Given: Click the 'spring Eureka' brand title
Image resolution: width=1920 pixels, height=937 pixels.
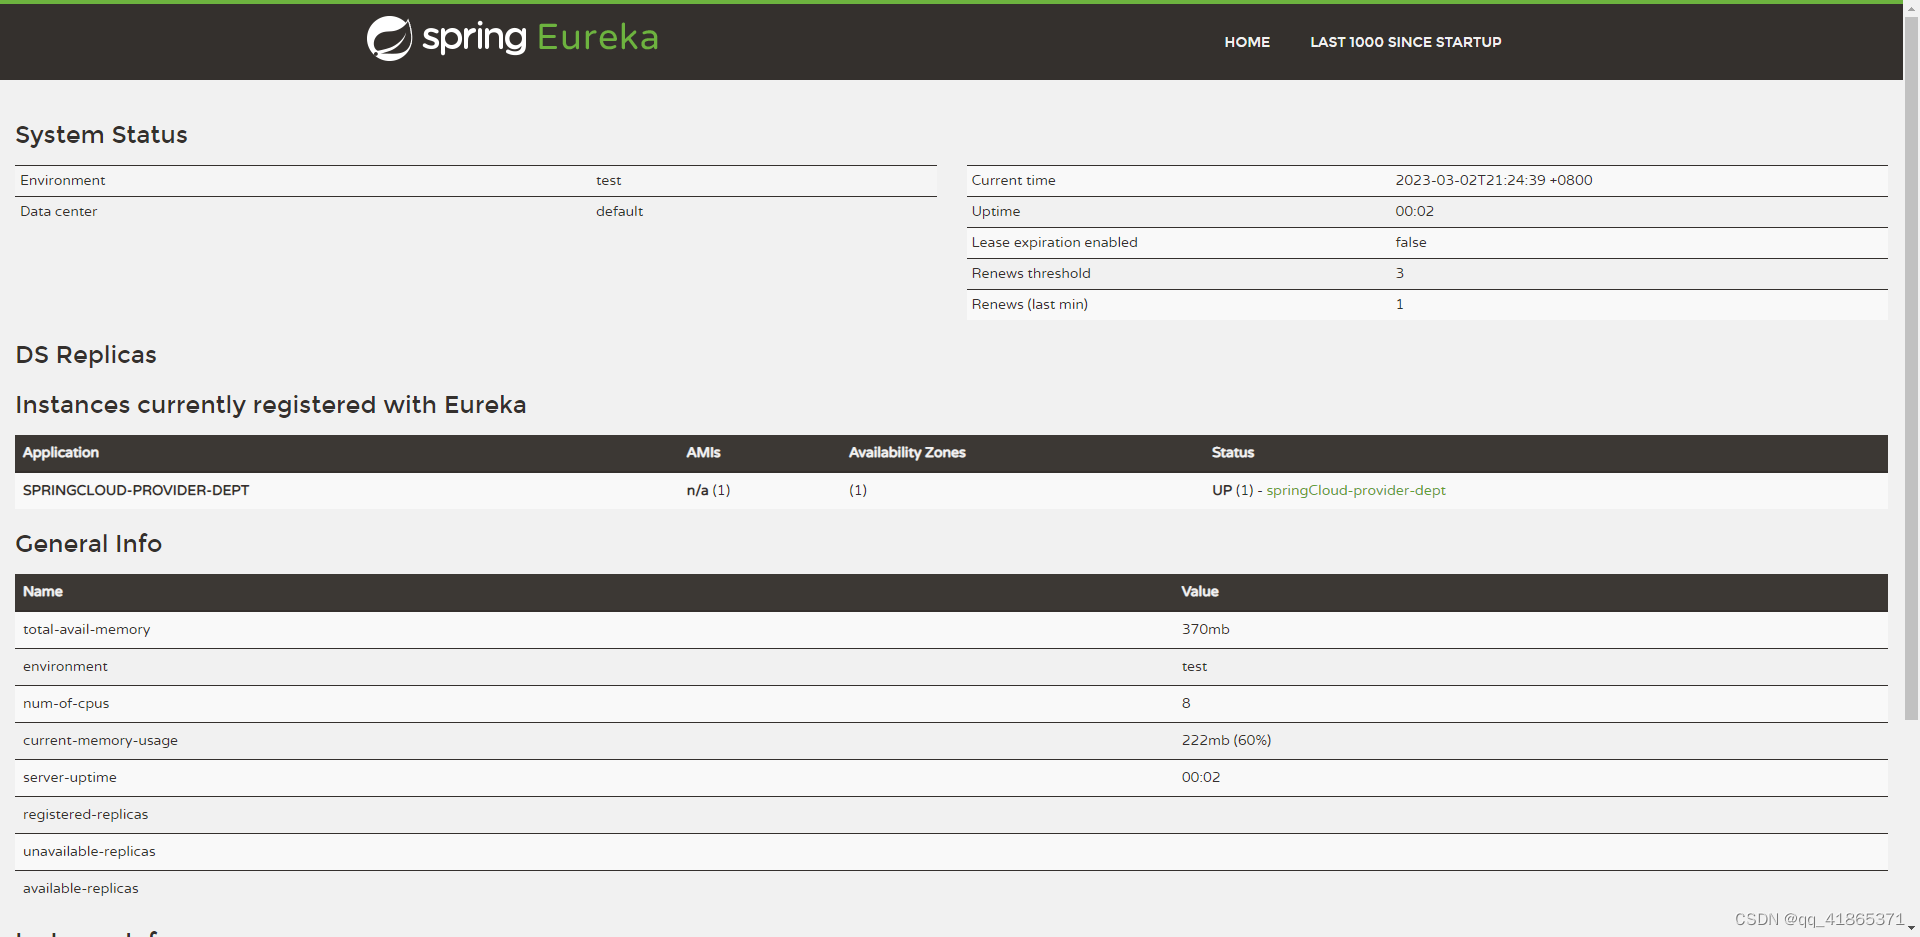Looking at the screenshot, I should click(540, 38).
